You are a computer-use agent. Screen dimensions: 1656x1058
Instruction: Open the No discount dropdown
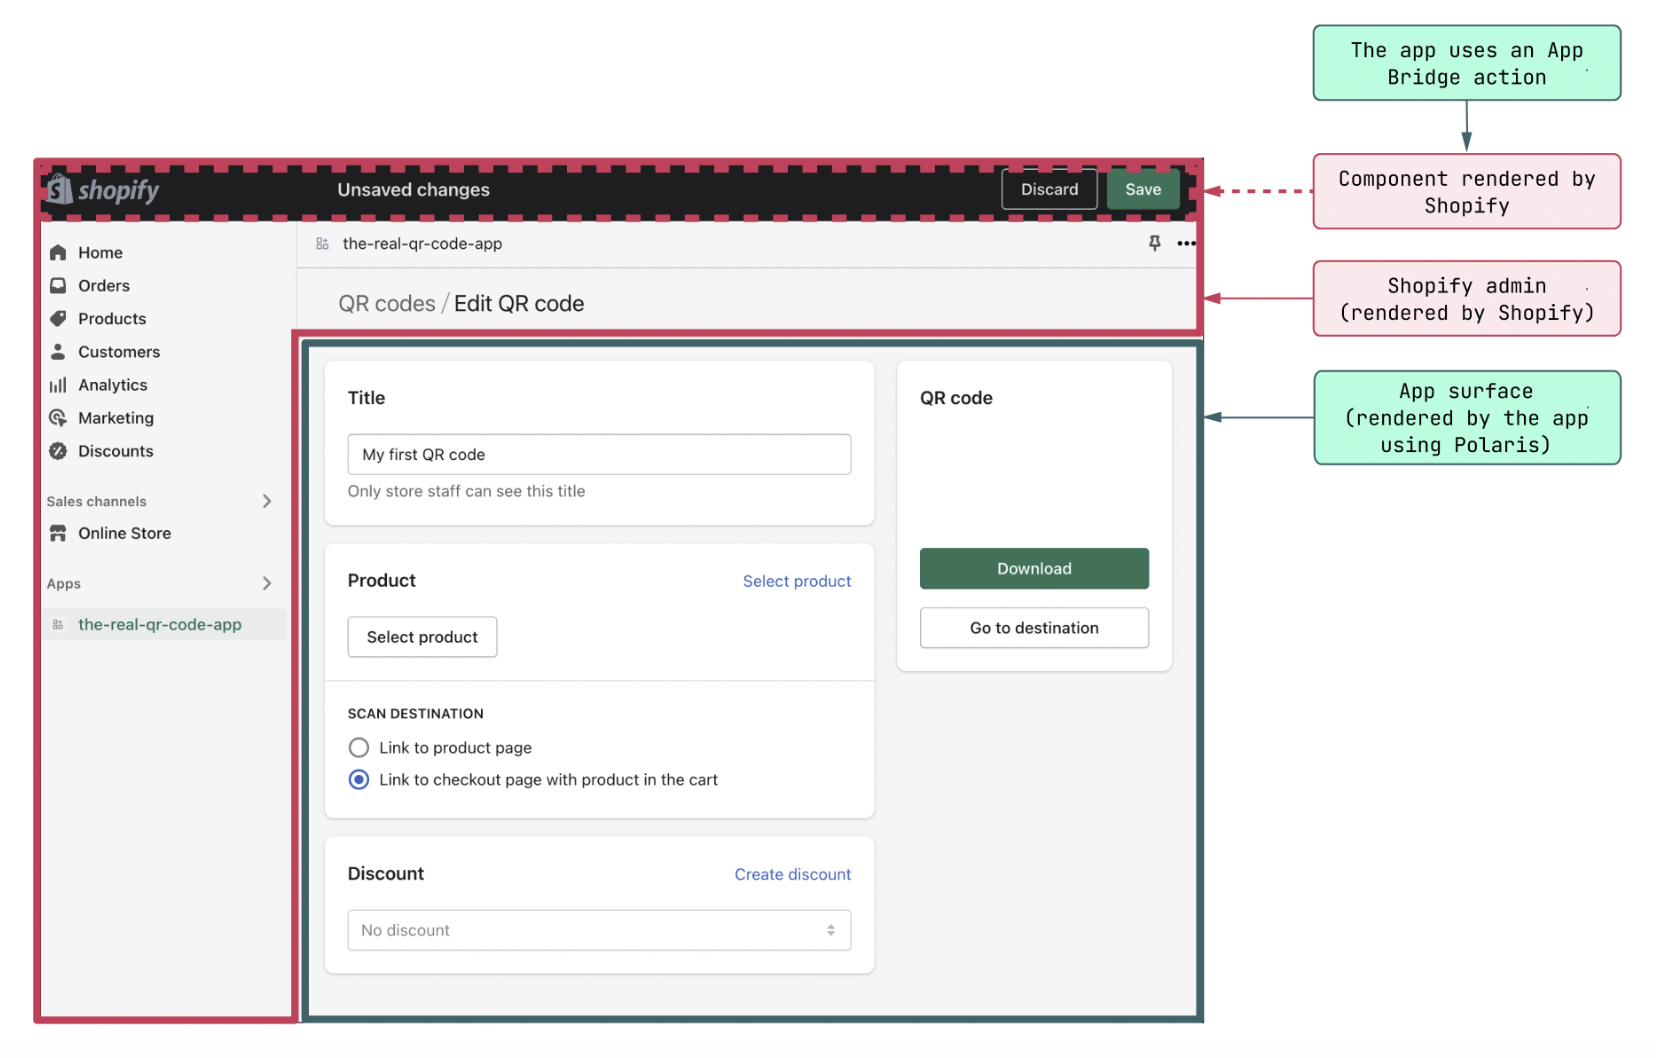point(599,930)
